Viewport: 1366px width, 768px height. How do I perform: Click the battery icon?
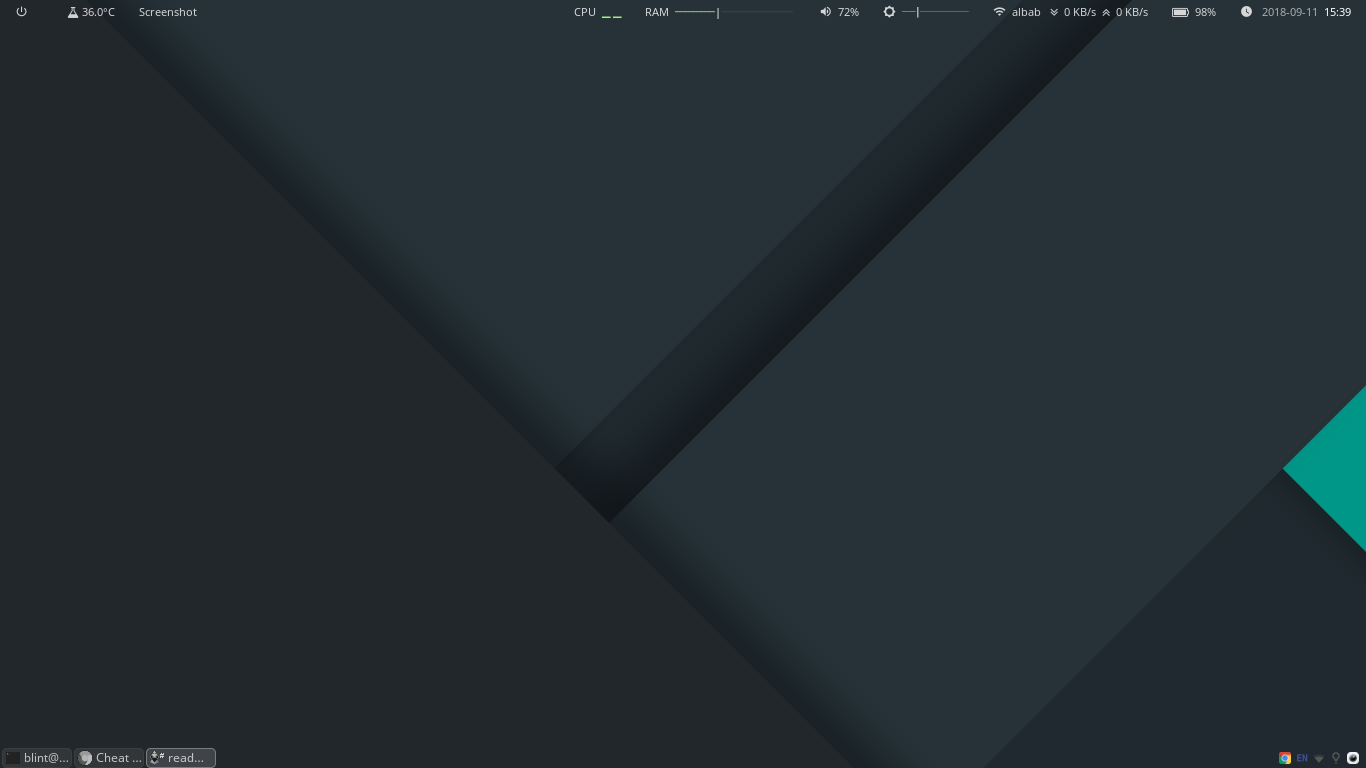click(x=1180, y=12)
